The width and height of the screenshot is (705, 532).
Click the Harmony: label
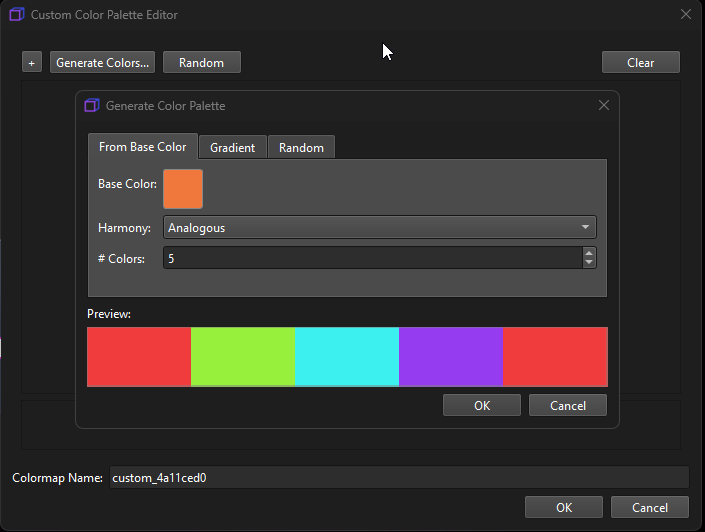click(x=125, y=228)
